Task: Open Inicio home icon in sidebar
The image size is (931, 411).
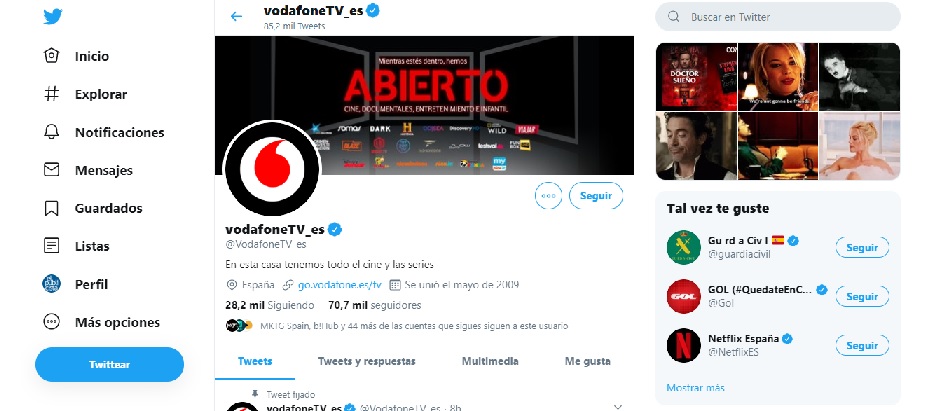Action: 52,56
